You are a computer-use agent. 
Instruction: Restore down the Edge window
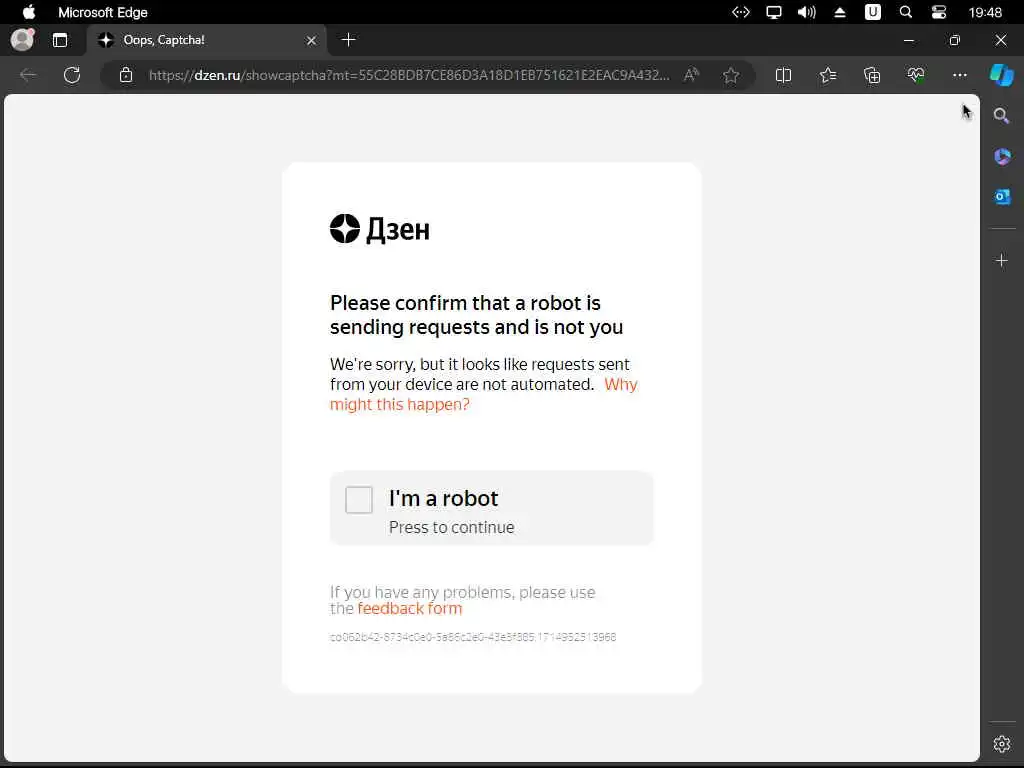pyautogui.click(x=955, y=40)
